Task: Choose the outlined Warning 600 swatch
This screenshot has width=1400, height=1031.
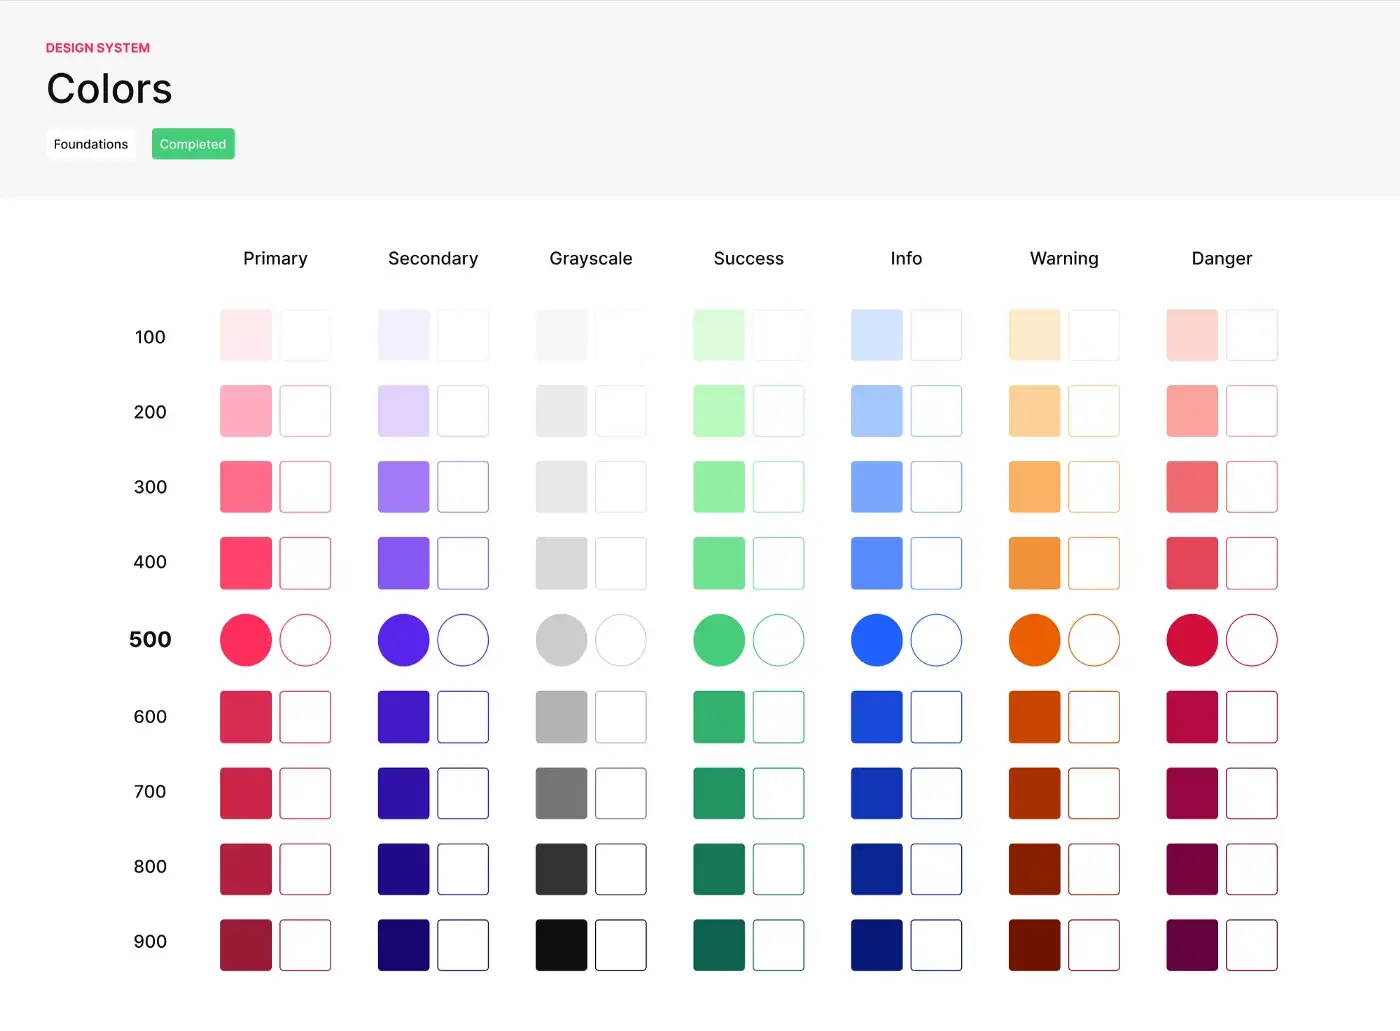Action: (1094, 717)
